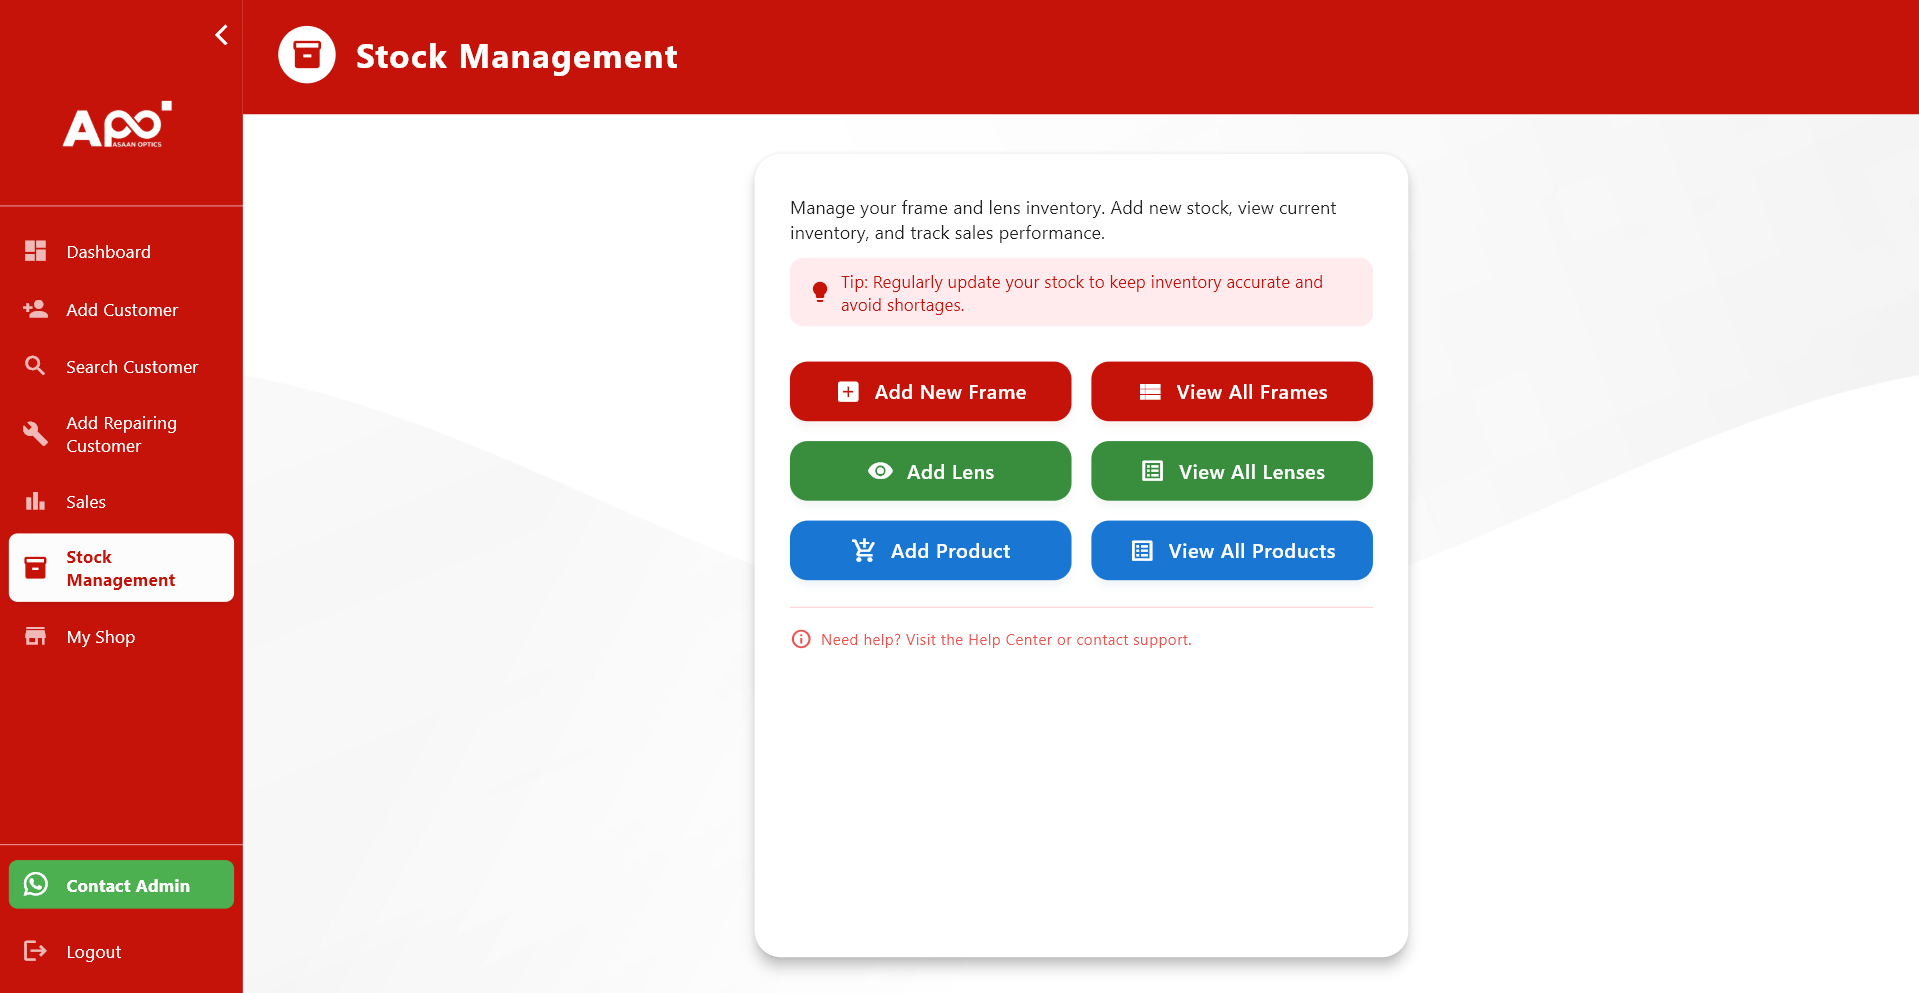Click the info icon beside Need help text
The image size is (1919, 993).
point(801,639)
